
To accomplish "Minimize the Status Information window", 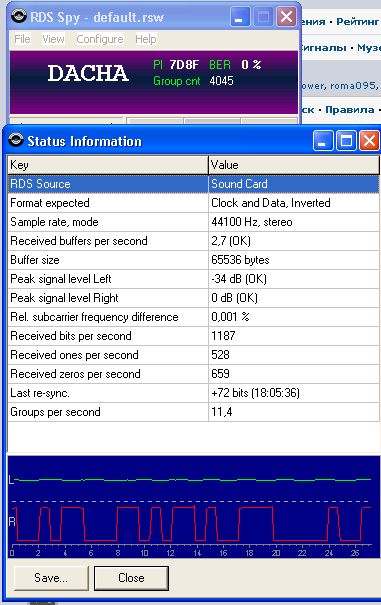I will click(323, 140).
